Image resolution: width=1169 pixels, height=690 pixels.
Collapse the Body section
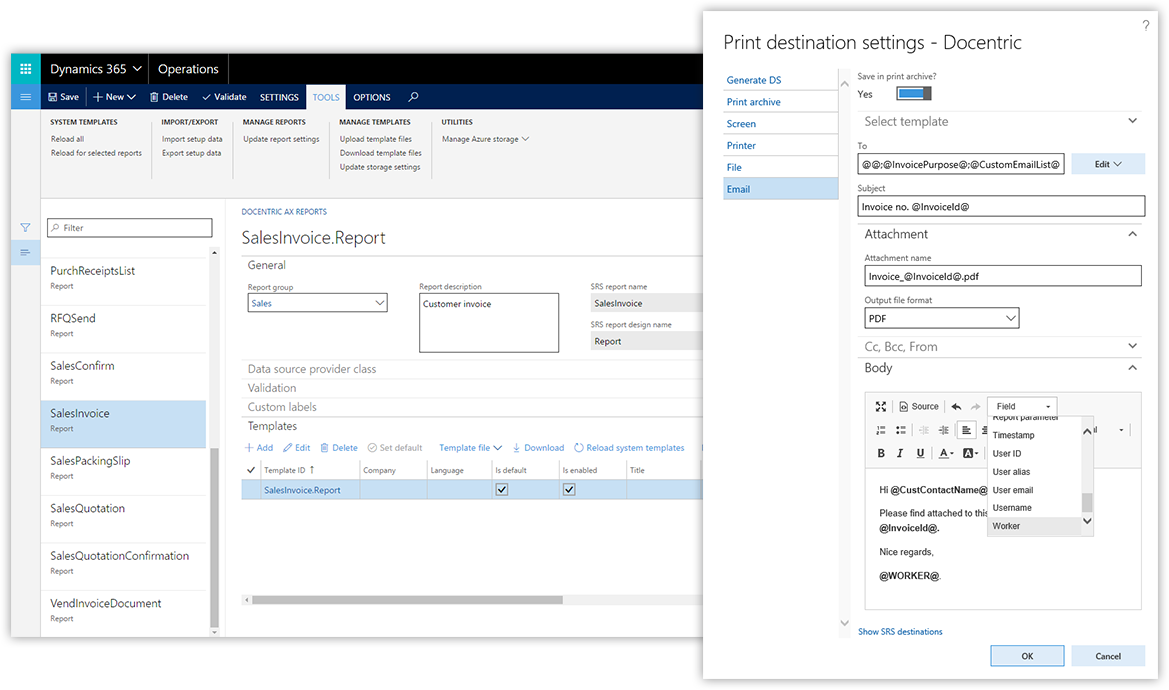pos(1000,368)
